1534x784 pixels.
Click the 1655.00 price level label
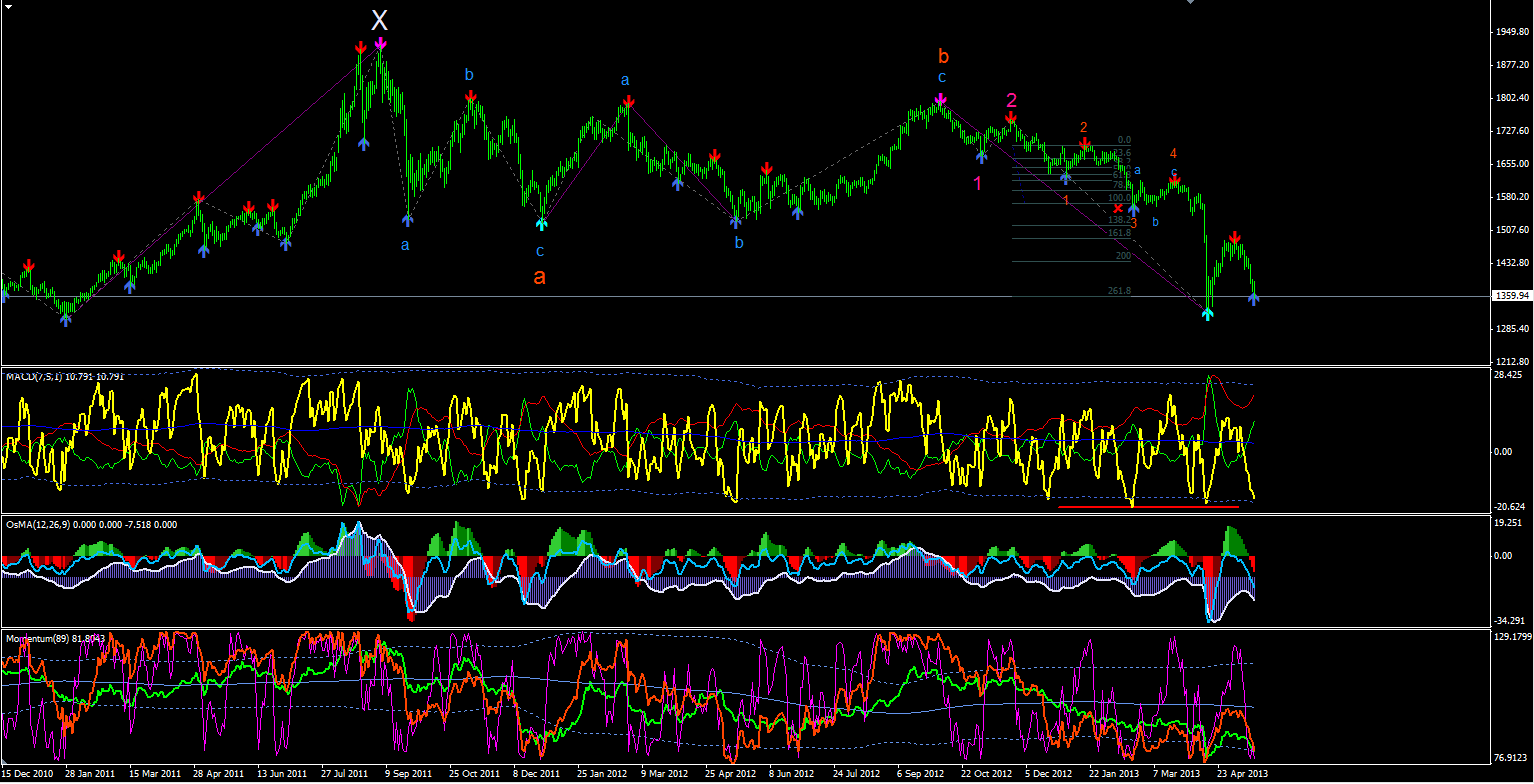[x=1511, y=164]
